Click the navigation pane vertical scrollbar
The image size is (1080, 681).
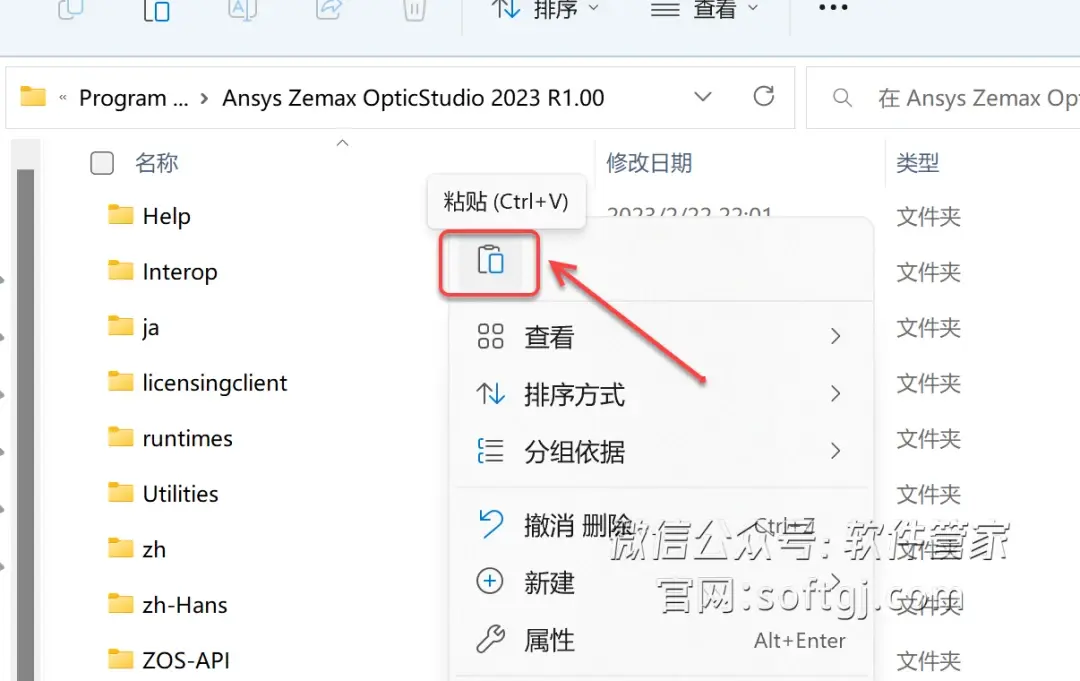[25, 425]
